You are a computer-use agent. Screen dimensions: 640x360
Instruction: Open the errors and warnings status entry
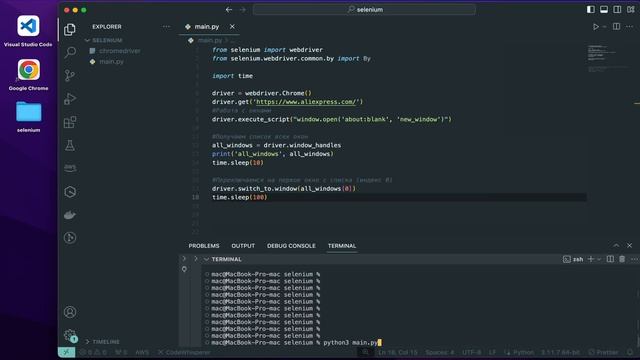coord(93,352)
